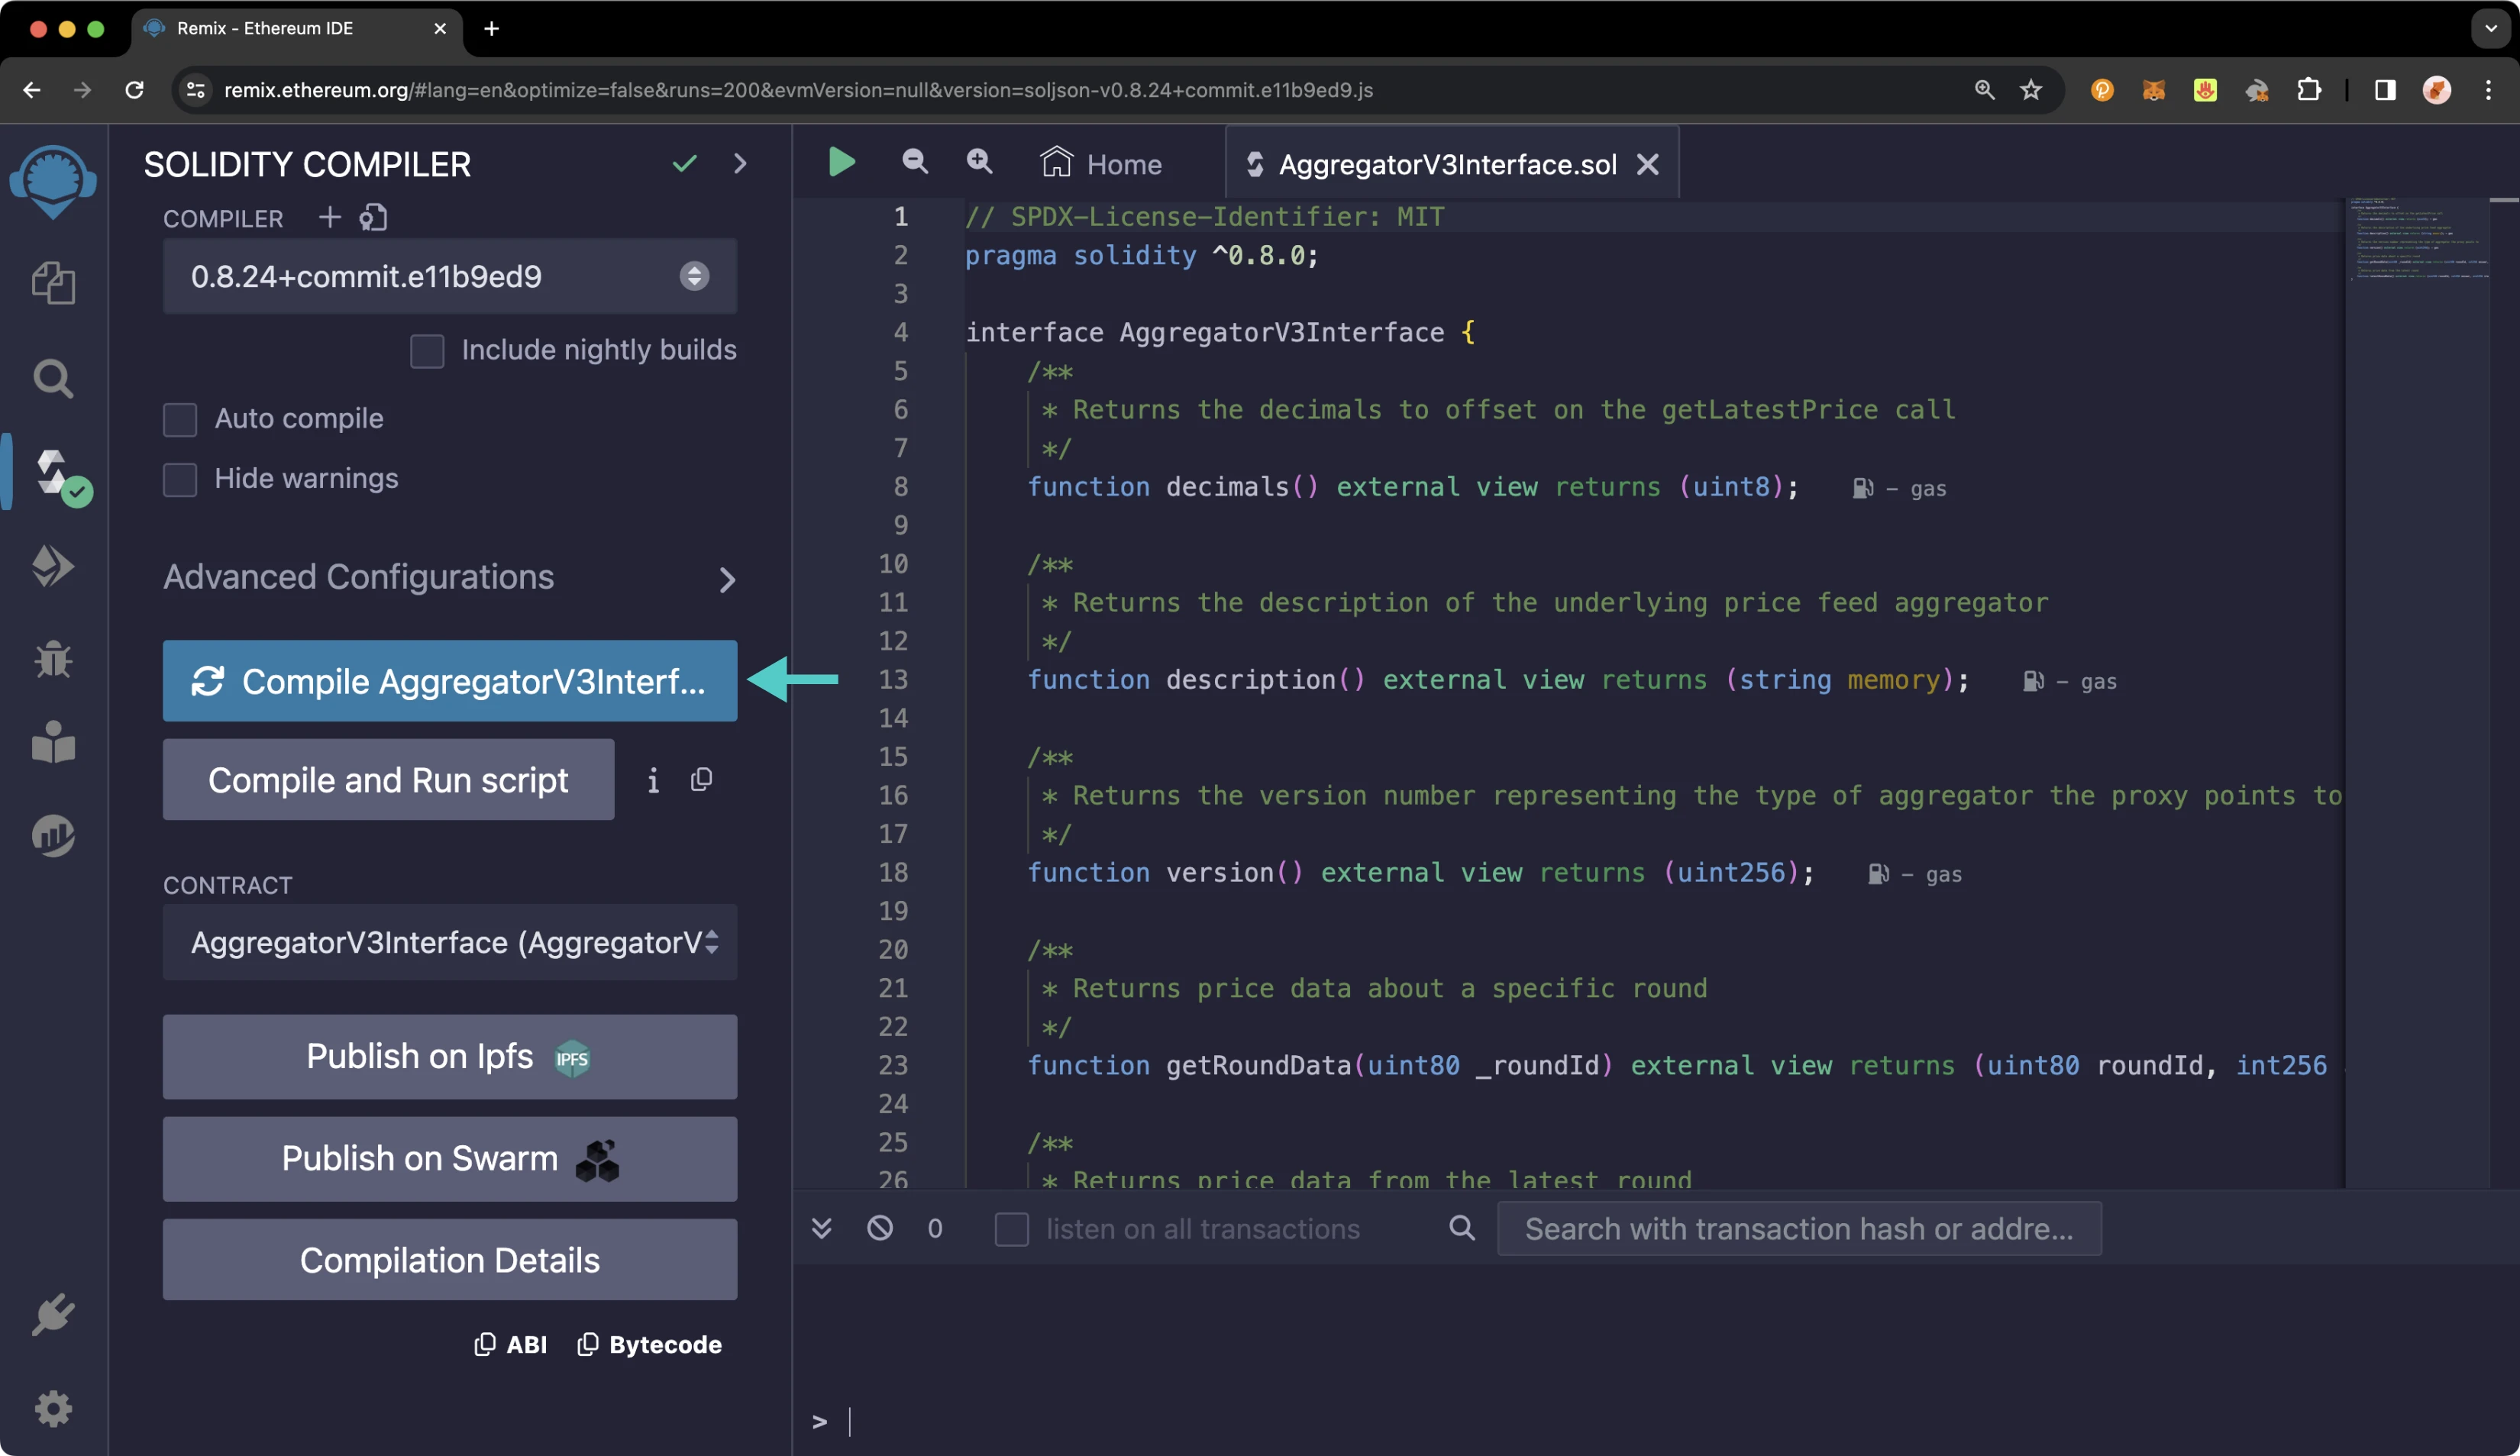Open the MetaMask fox extension icon
The image size is (2520, 1456).
pyautogui.click(x=2153, y=90)
